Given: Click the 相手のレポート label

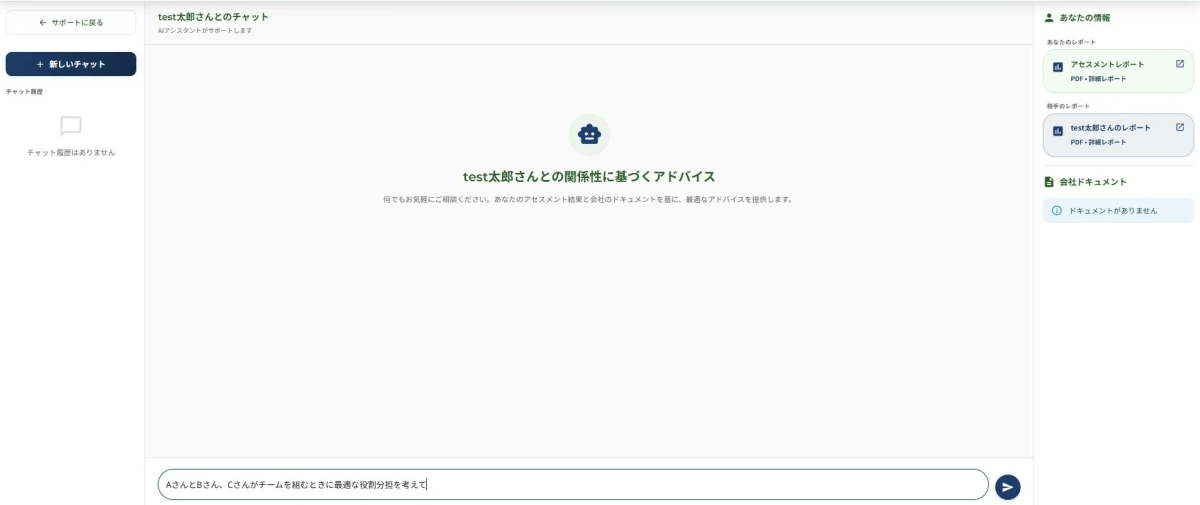Looking at the screenshot, I should coord(1069,106).
